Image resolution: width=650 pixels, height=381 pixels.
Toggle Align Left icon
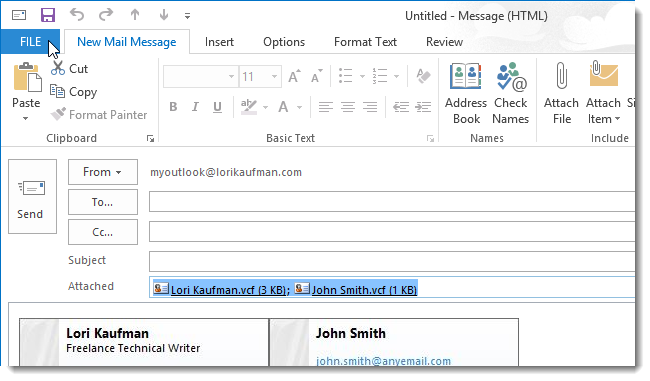(325, 107)
